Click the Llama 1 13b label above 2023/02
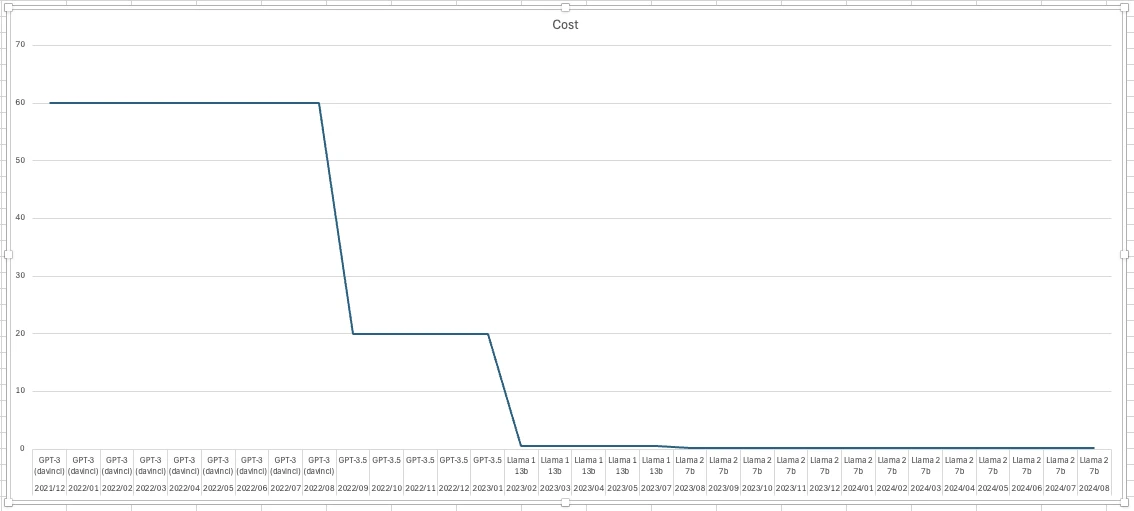Image resolution: width=1134 pixels, height=511 pixels. click(x=521, y=465)
